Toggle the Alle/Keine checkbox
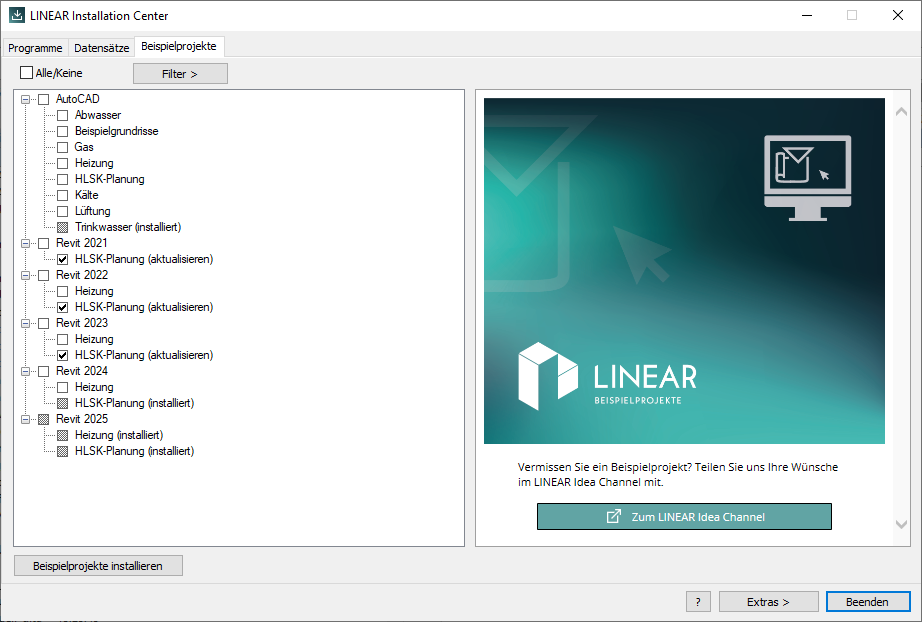 pos(26,73)
